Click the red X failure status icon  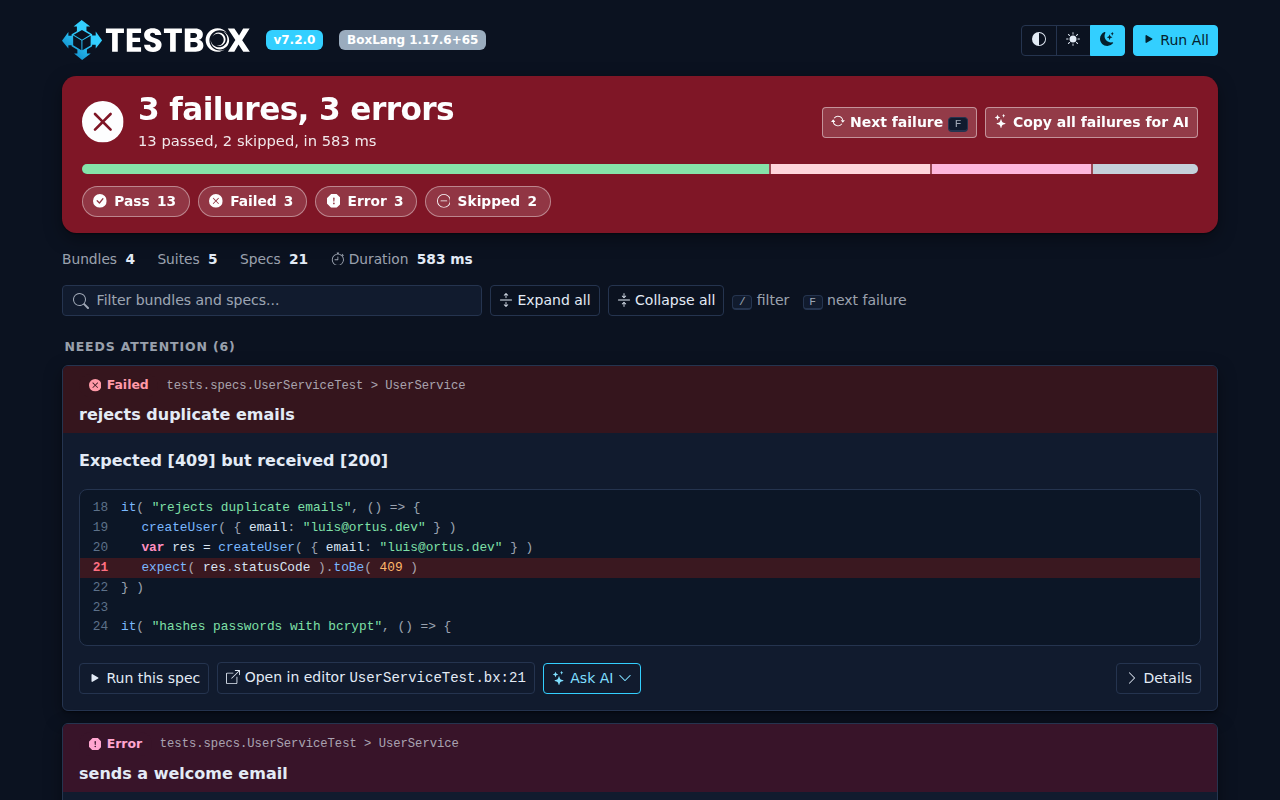103,122
